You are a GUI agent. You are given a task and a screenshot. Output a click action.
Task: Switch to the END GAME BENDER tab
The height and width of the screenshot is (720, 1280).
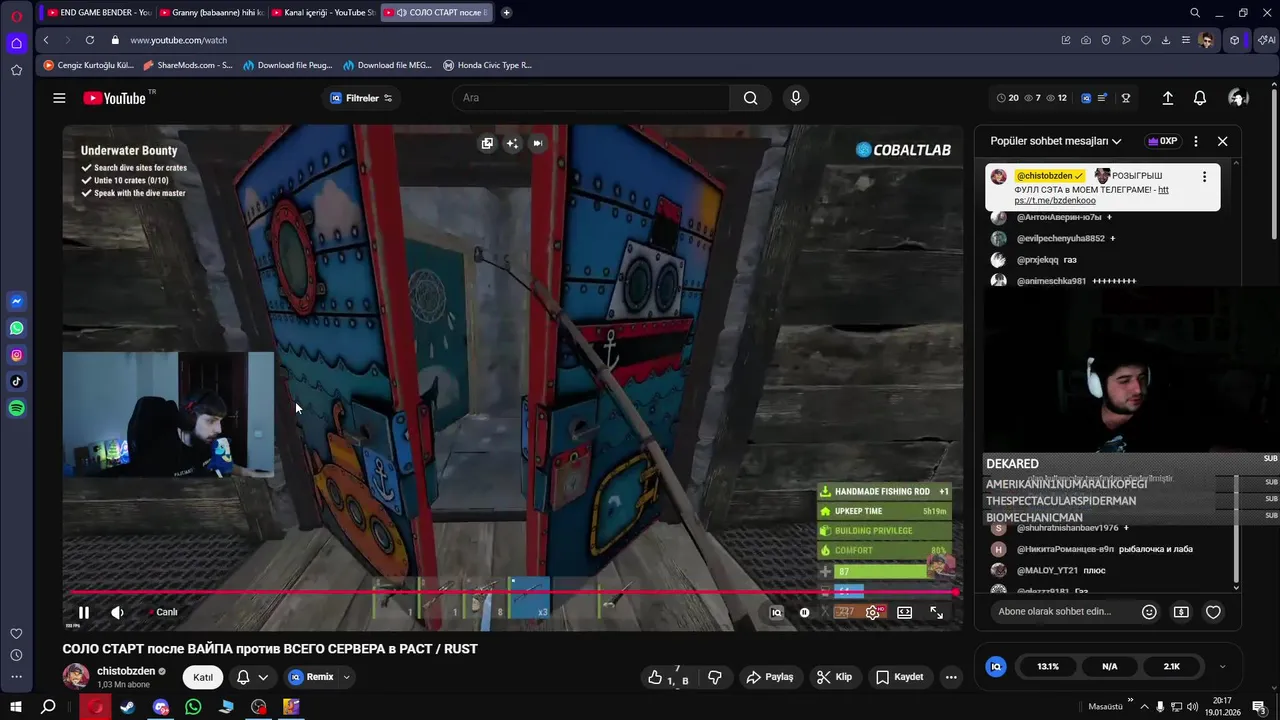point(99,13)
